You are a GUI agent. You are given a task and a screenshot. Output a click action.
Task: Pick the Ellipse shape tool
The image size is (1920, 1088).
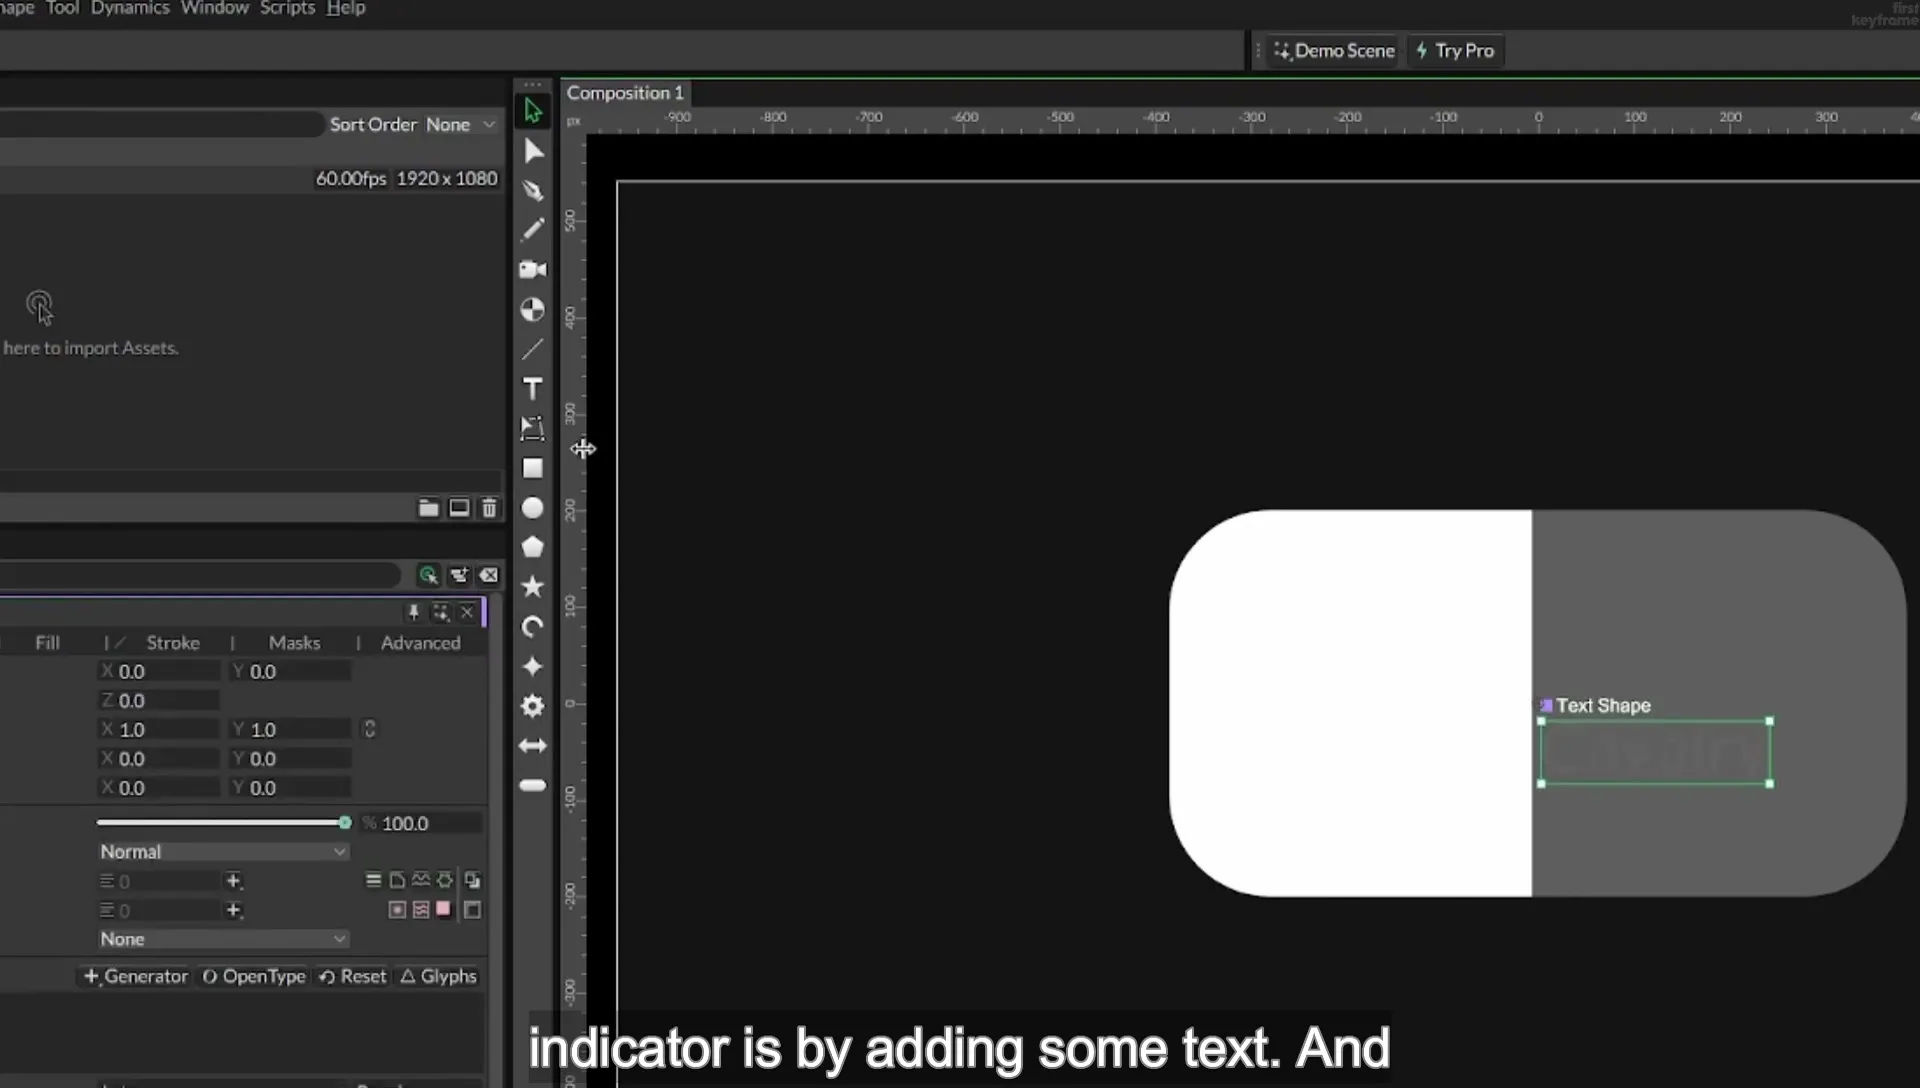click(x=533, y=508)
